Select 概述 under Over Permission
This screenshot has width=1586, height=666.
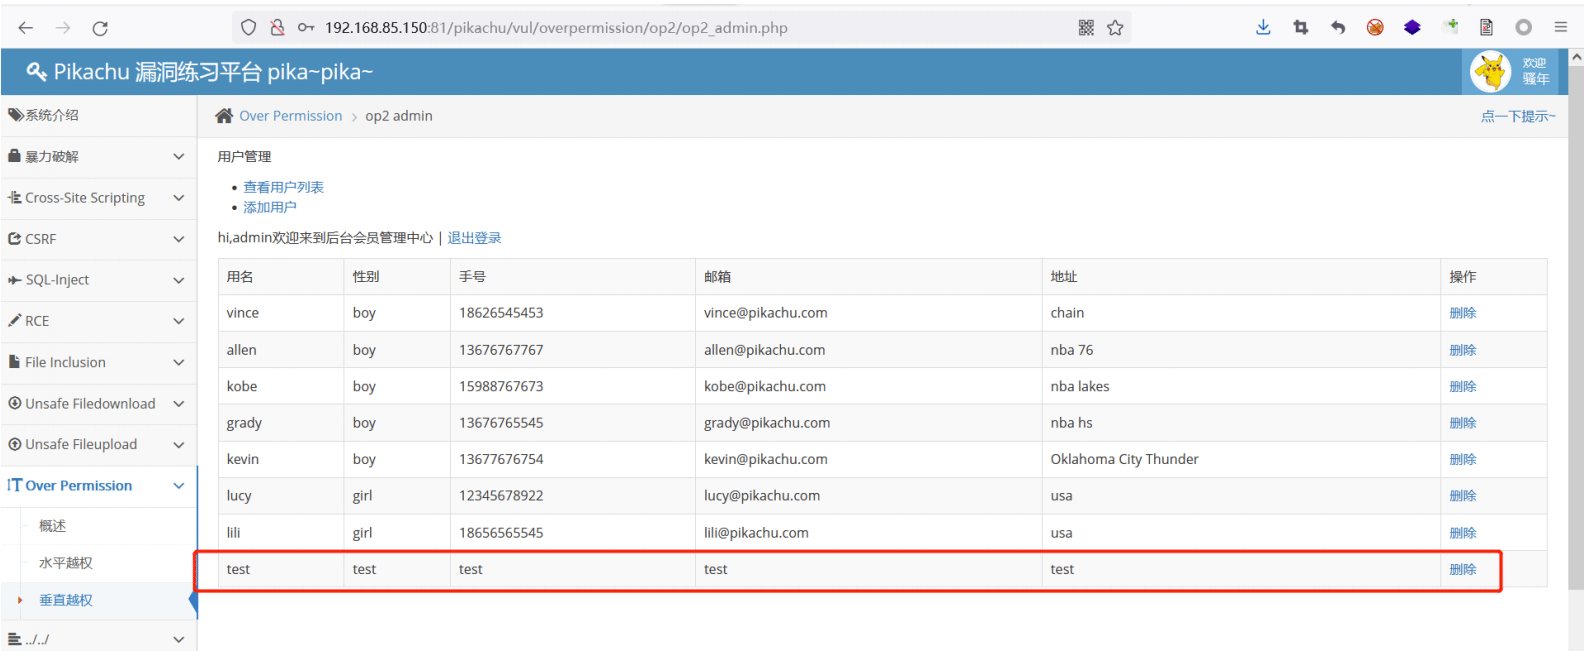[52, 526]
